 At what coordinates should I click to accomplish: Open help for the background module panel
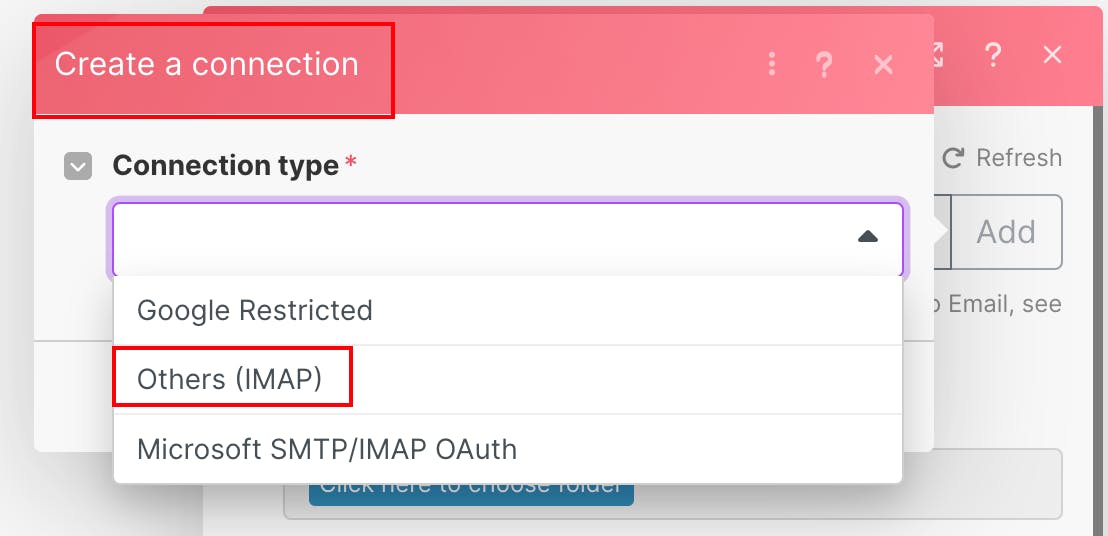click(x=992, y=54)
